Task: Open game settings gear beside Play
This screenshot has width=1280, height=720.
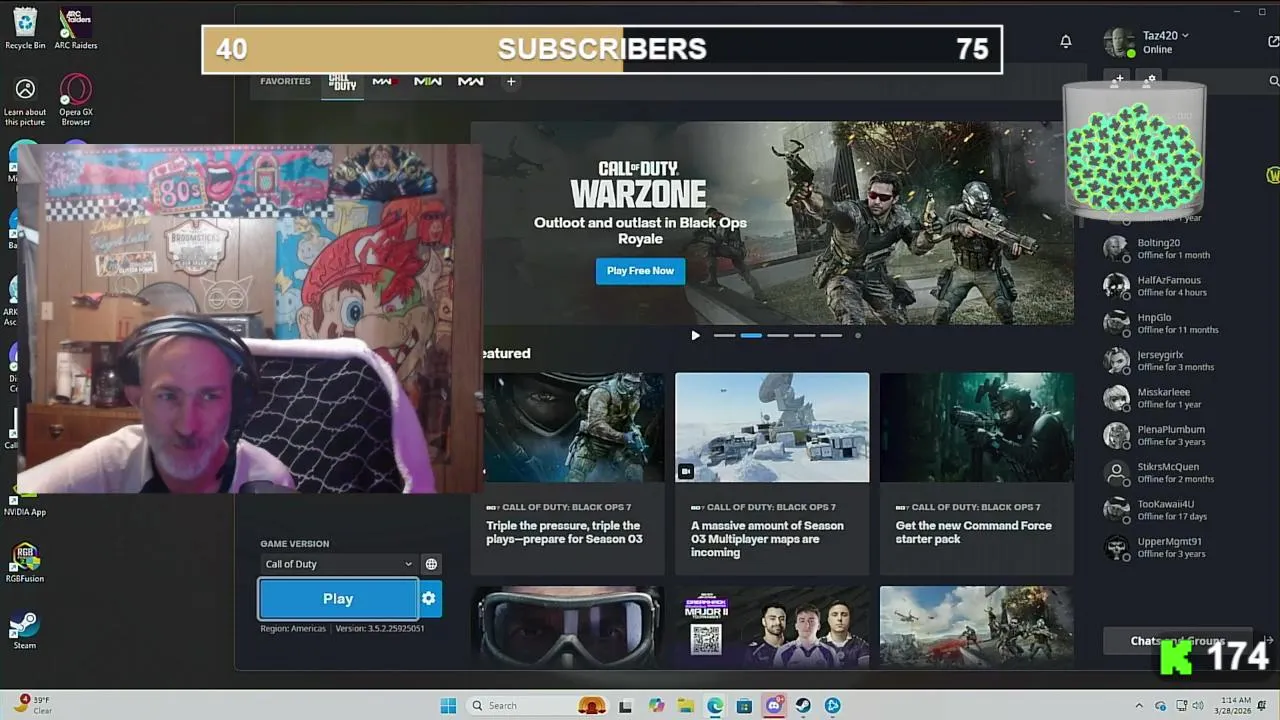Action: pyautogui.click(x=429, y=599)
